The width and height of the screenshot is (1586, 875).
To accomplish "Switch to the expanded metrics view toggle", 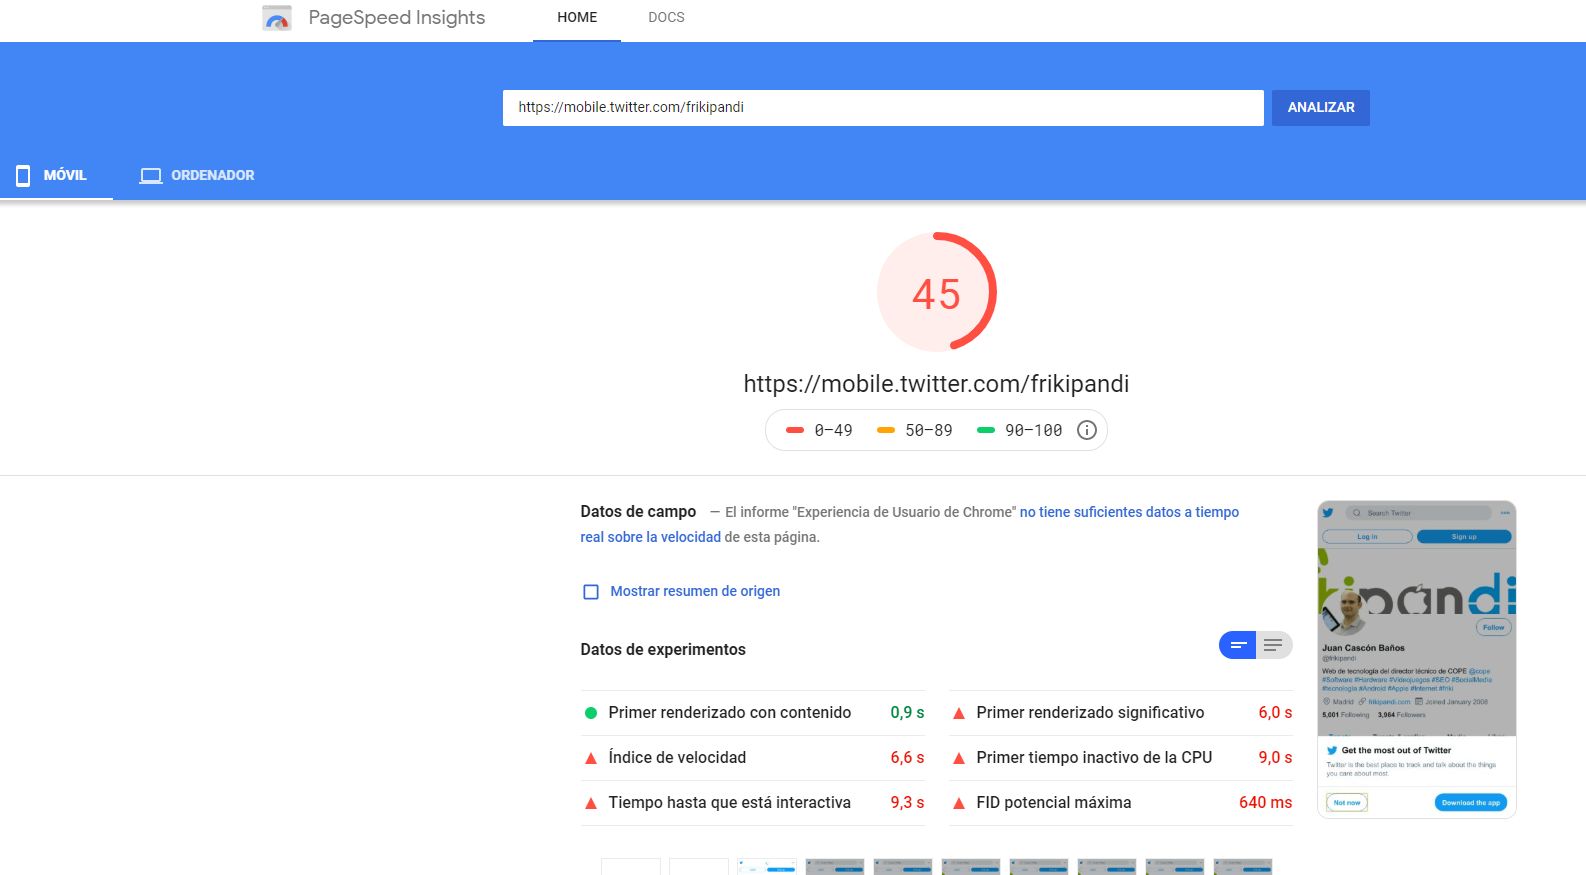I will (1274, 645).
